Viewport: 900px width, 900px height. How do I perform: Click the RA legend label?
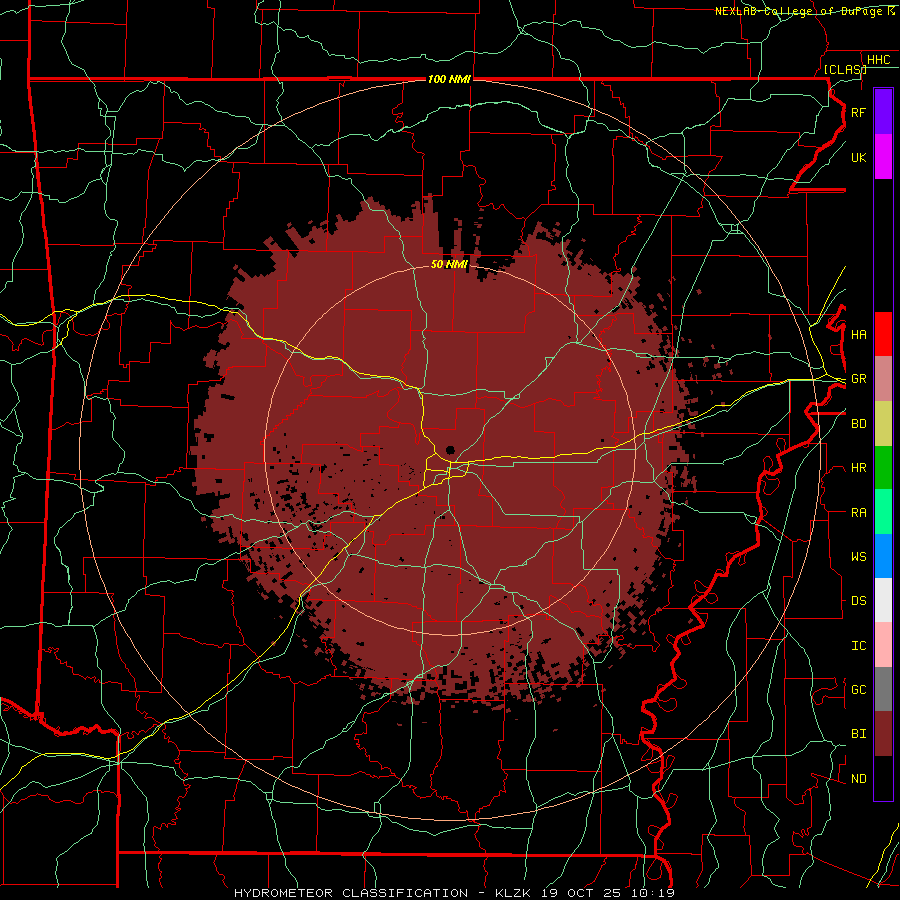pyautogui.click(x=858, y=513)
